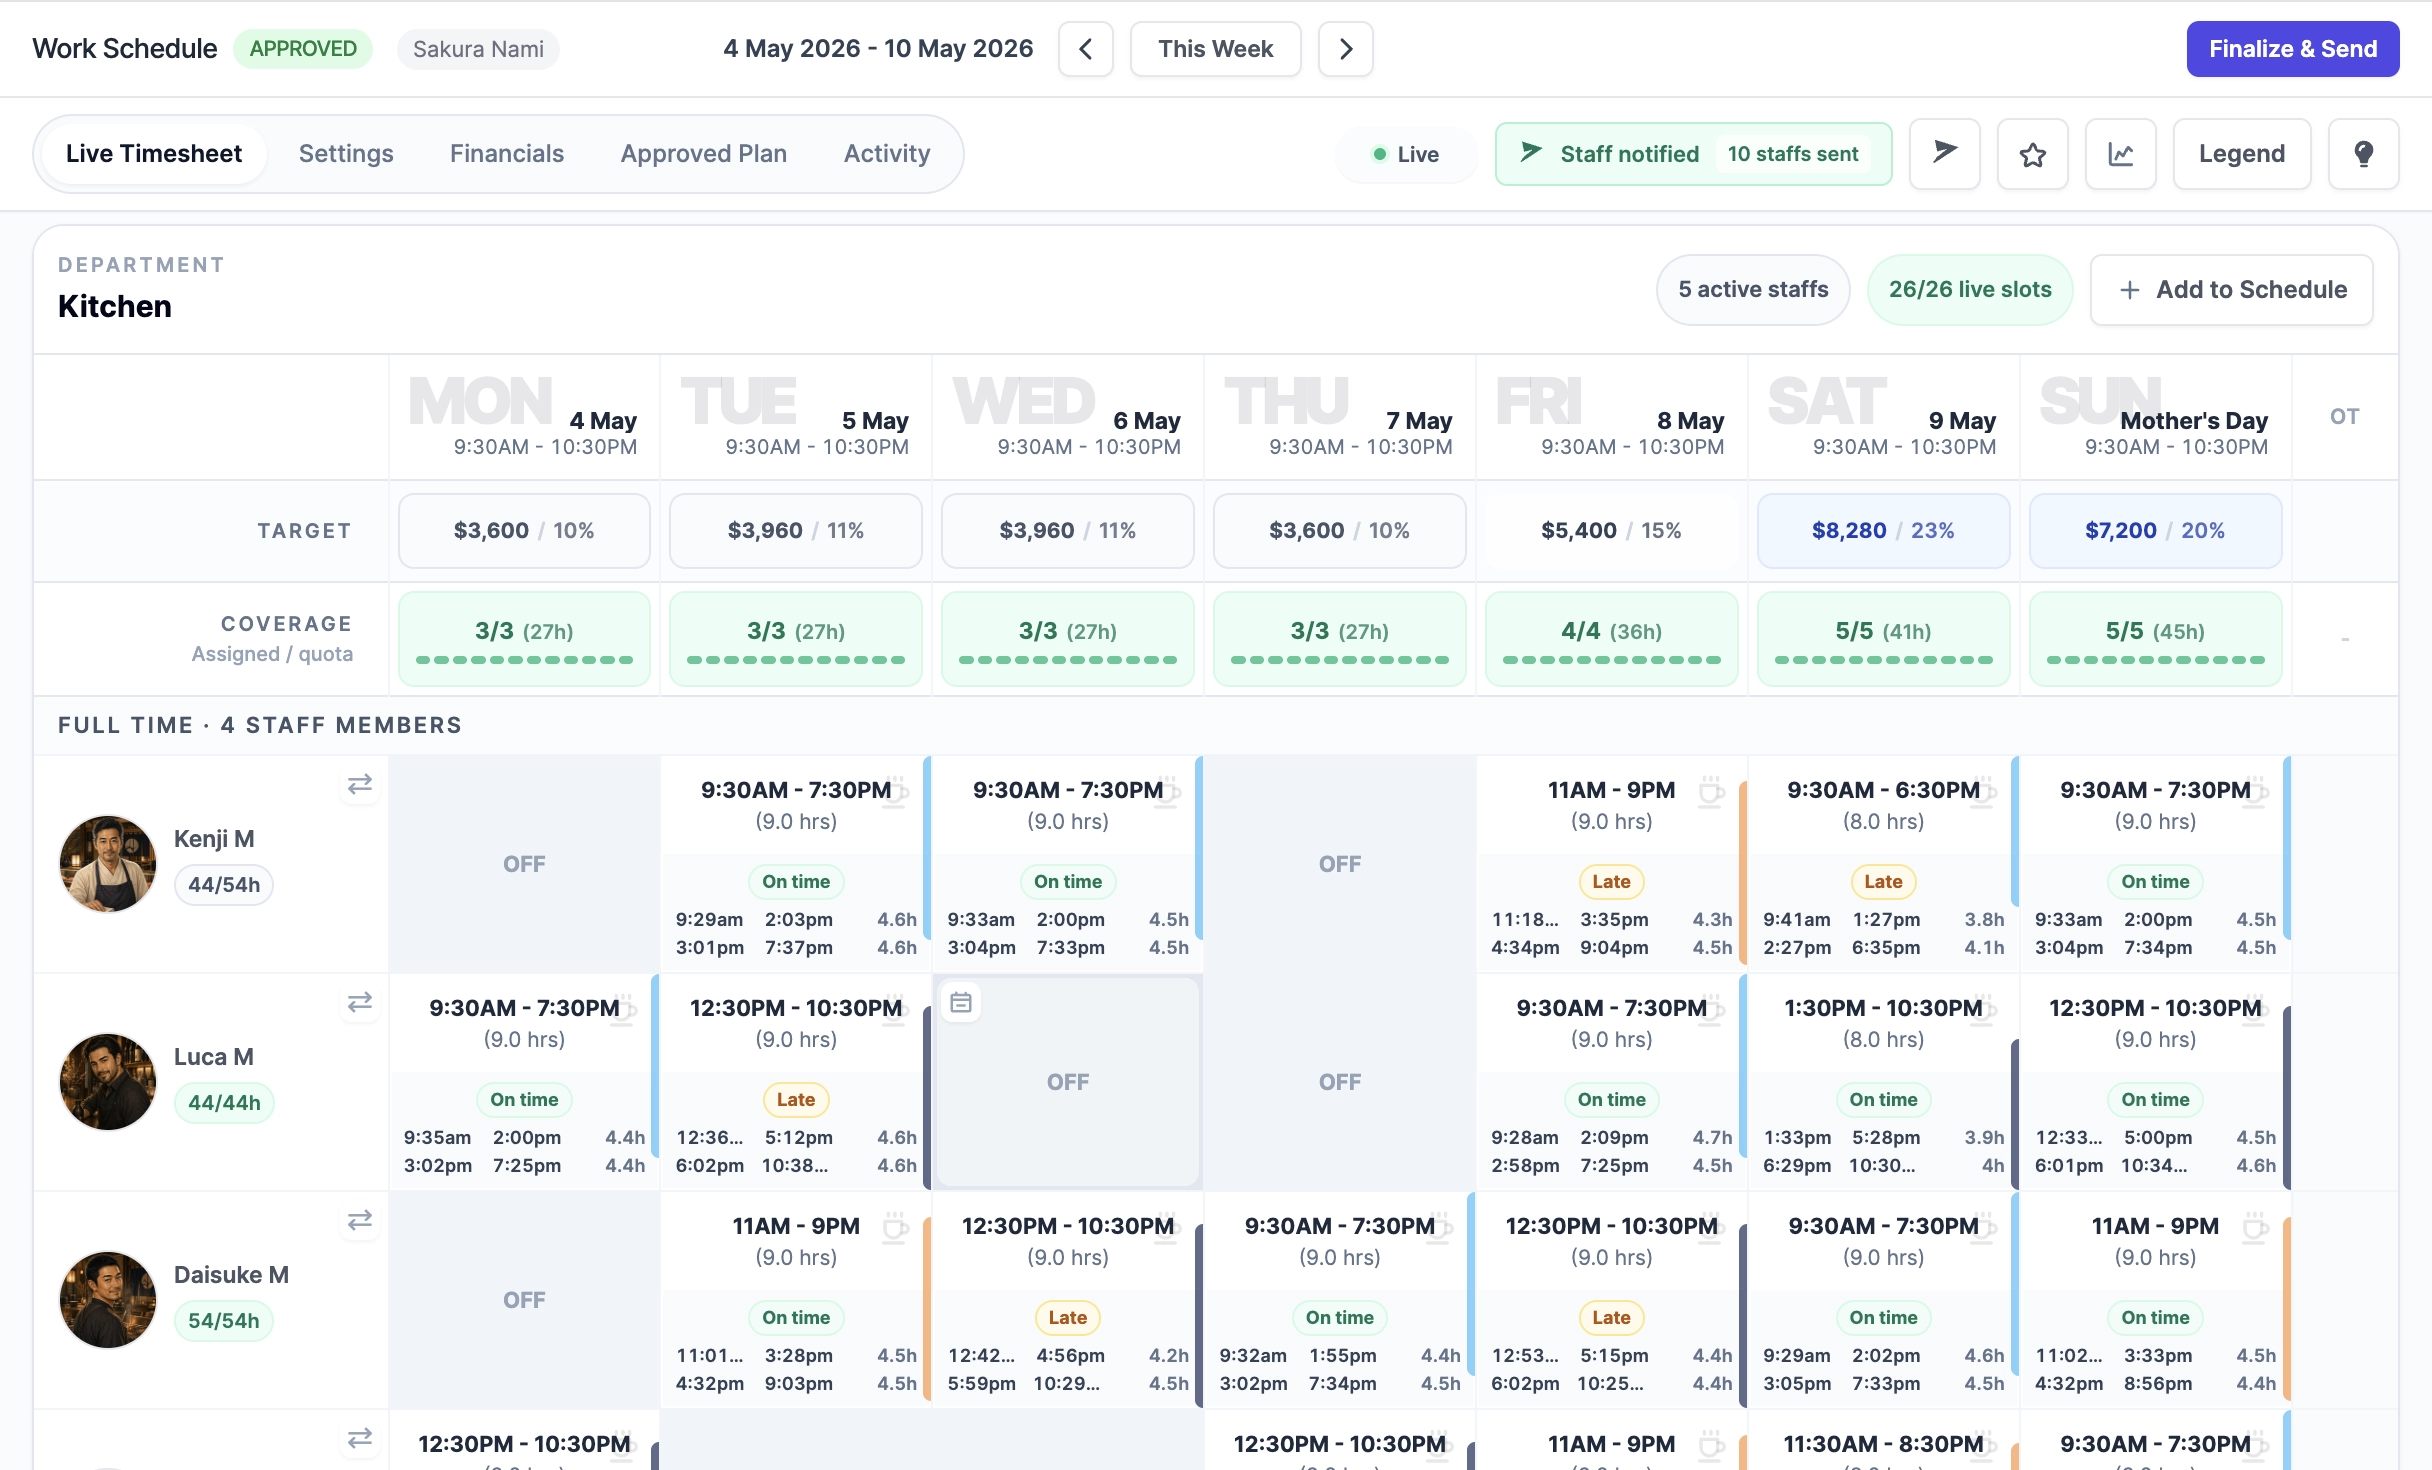Screen dimensions: 2432x1470
Task: Open the Legend button
Action: [2241, 154]
